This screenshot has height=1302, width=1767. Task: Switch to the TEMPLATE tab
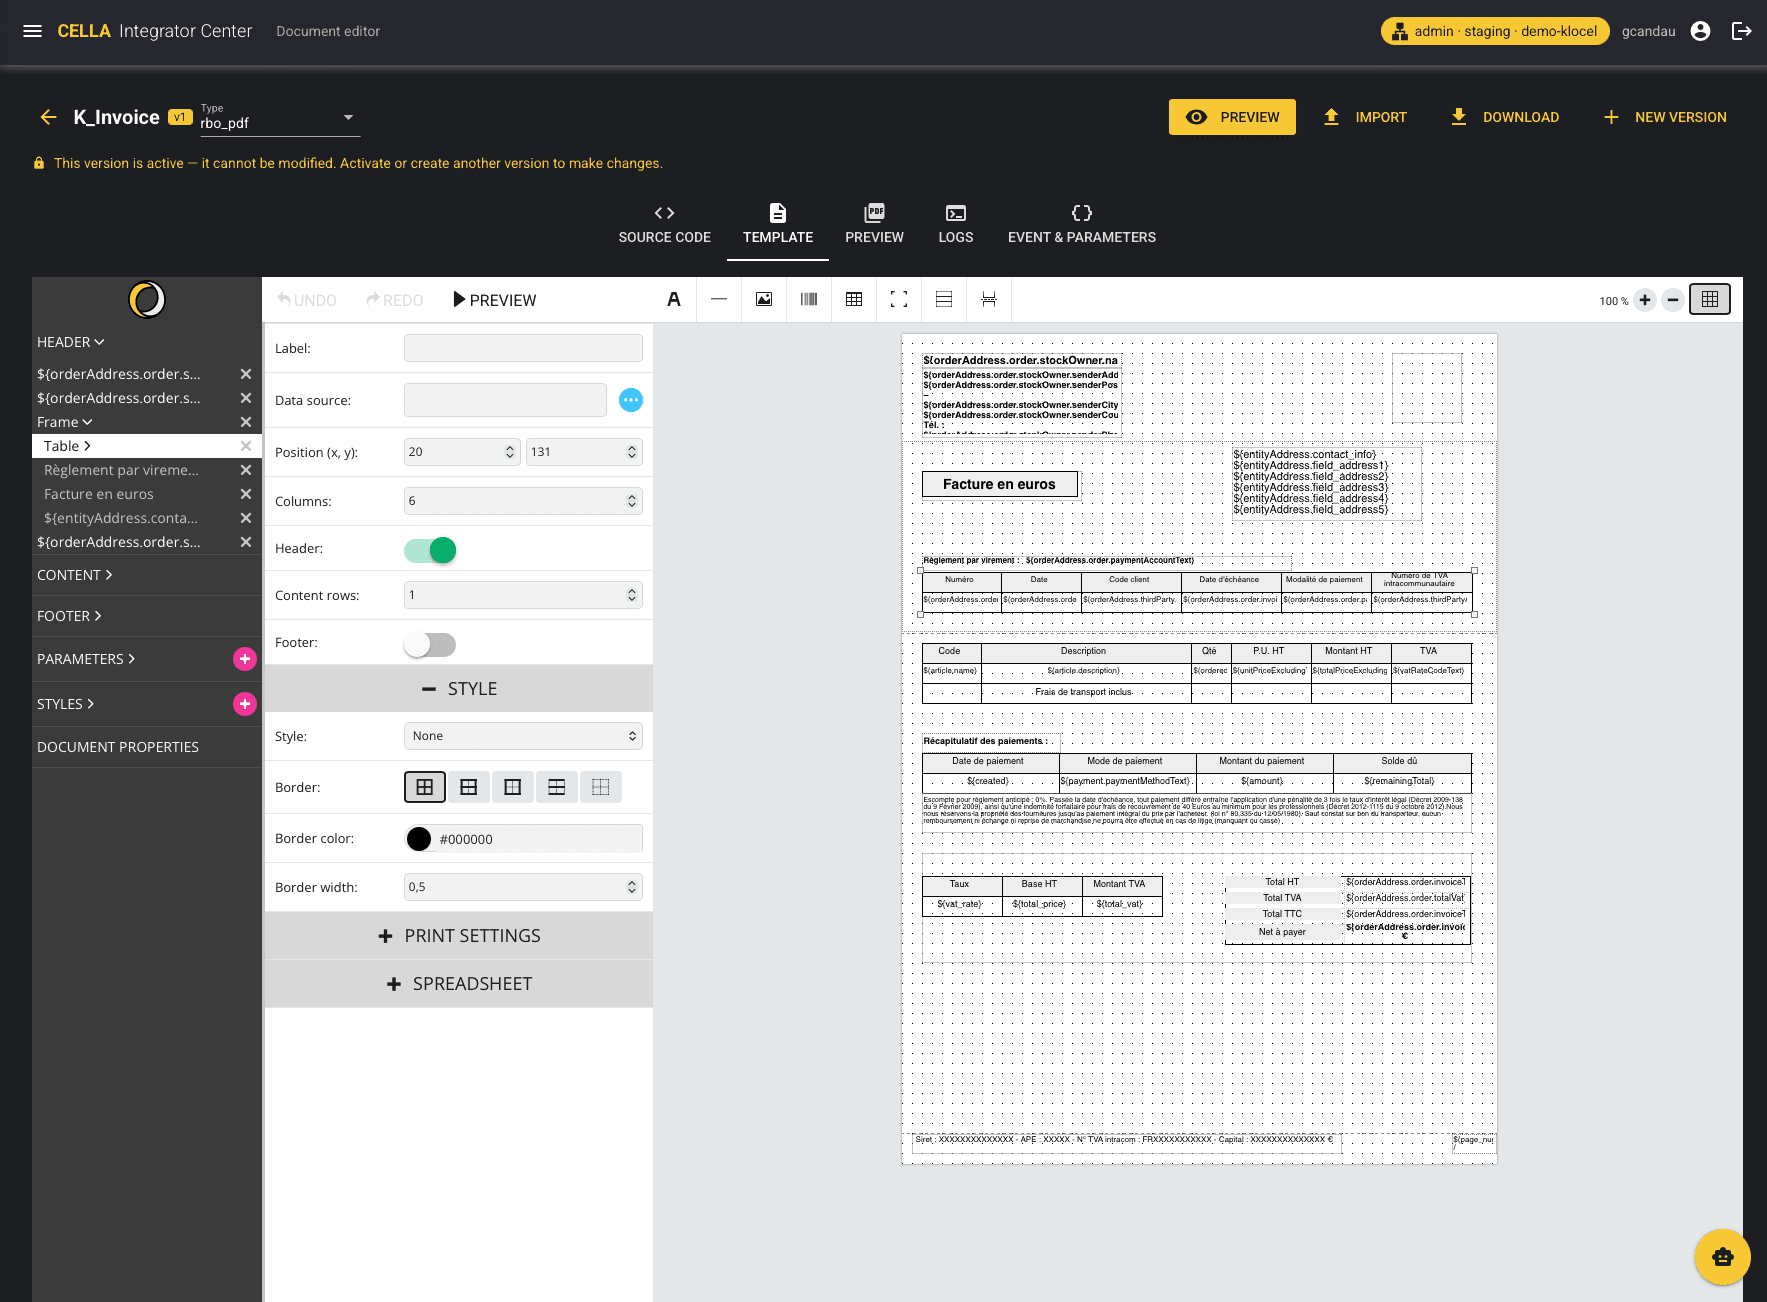(x=778, y=225)
